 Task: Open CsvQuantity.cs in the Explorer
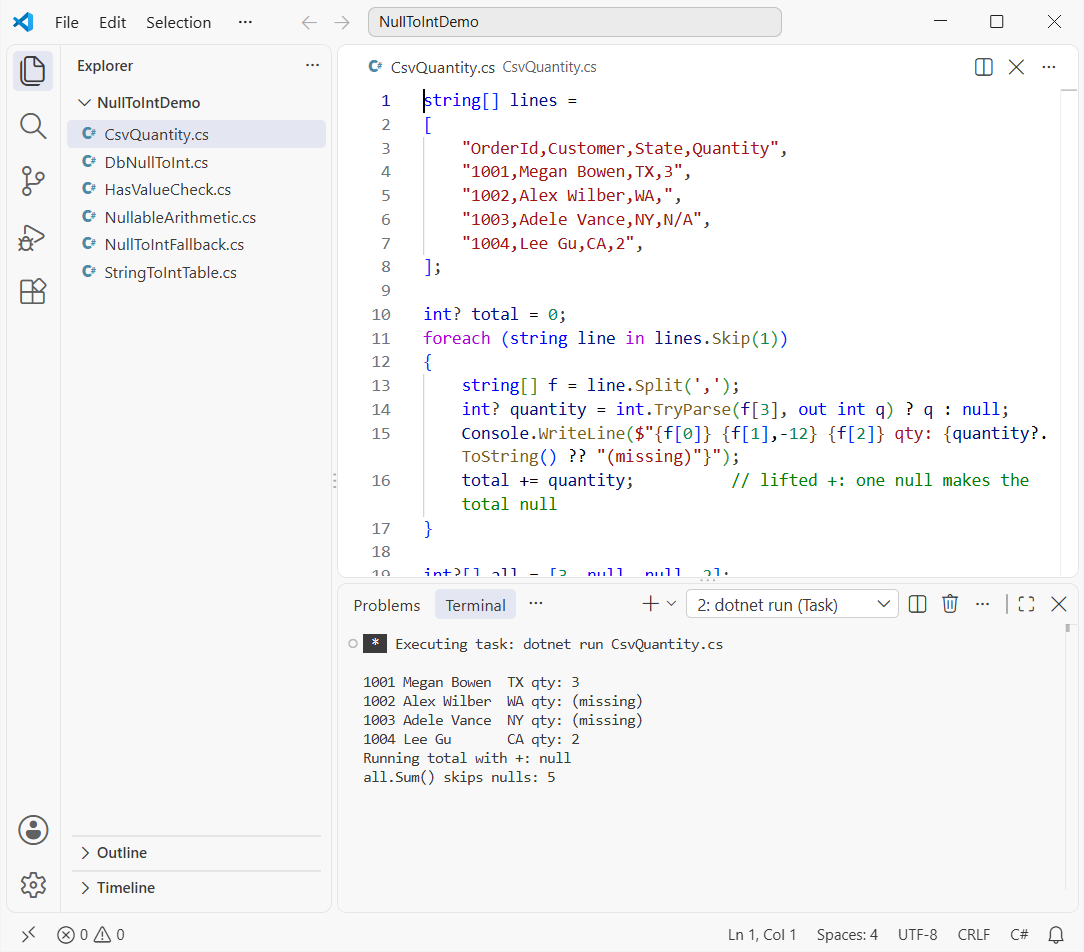click(x=196, y=134)
